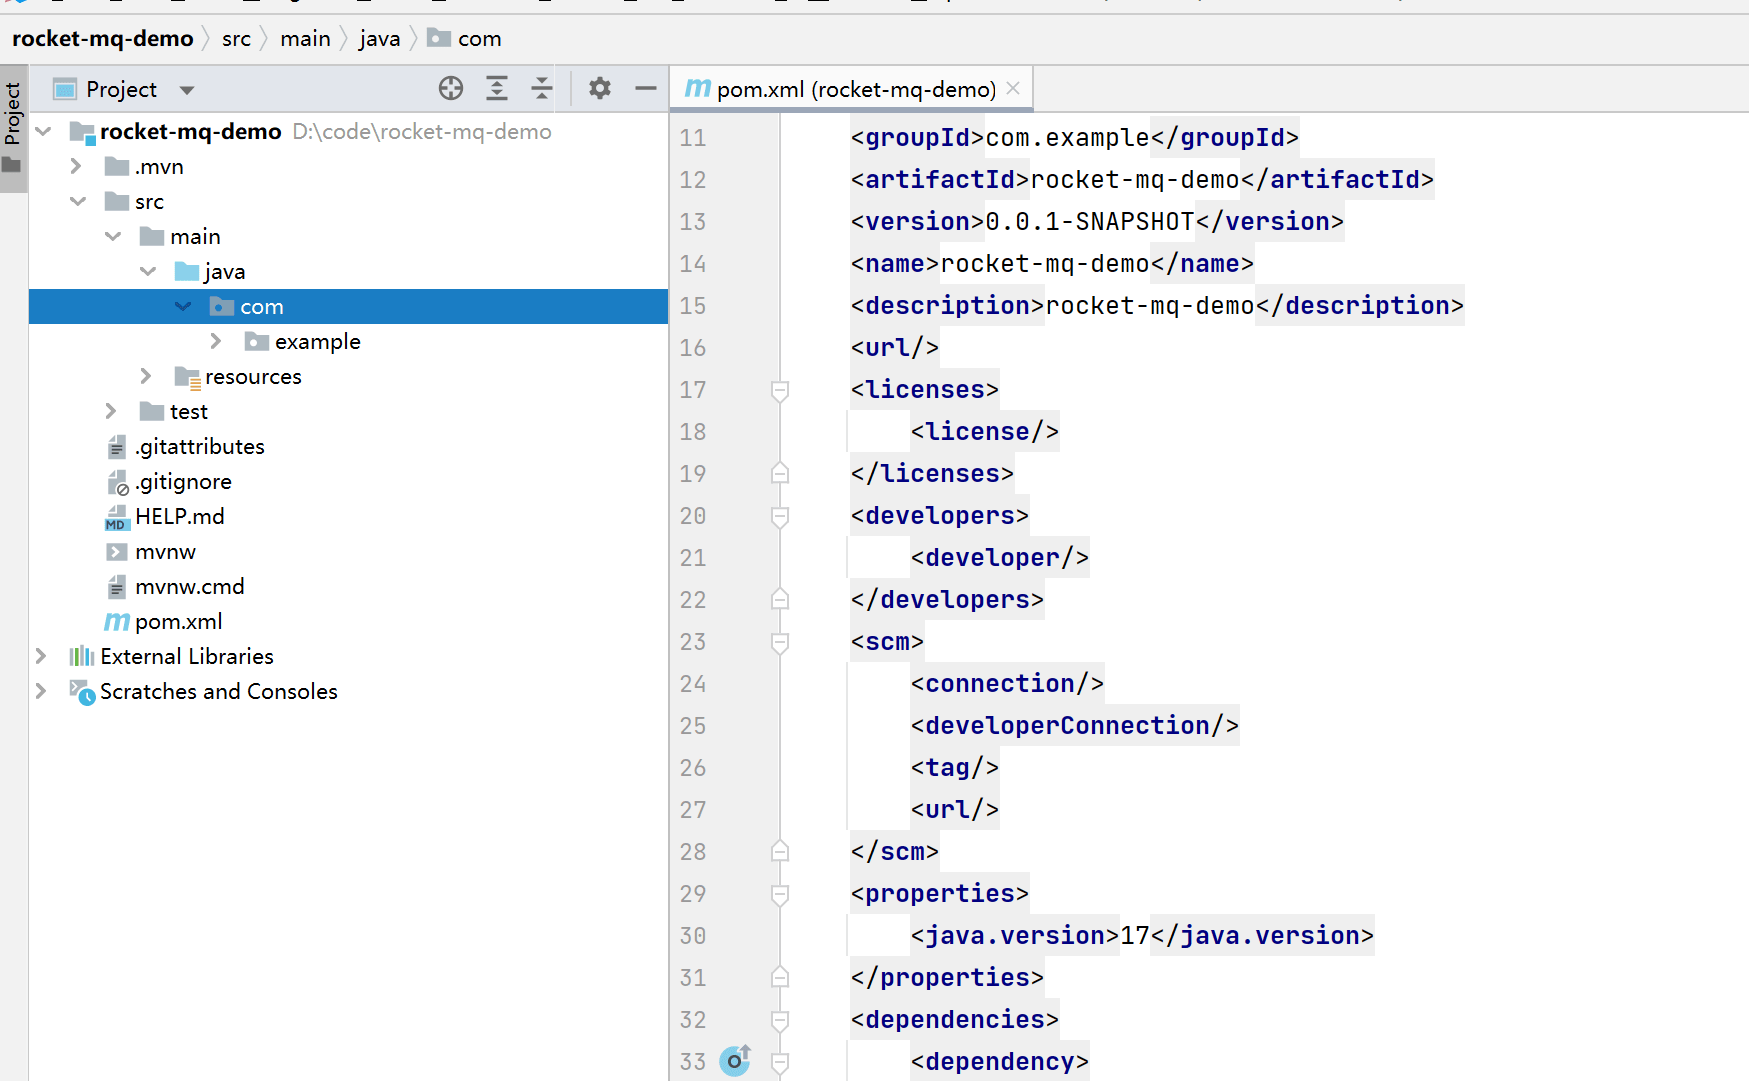
Task: Collapse the com package
Action: [x=183, y=306]
